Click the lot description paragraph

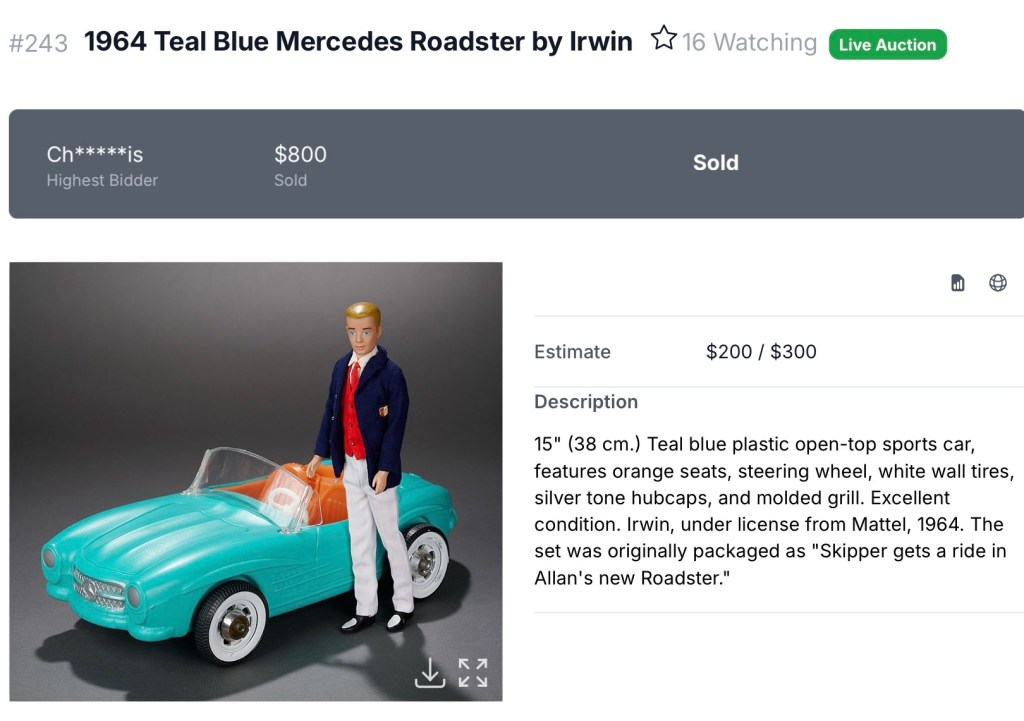[x=770, y=510]
